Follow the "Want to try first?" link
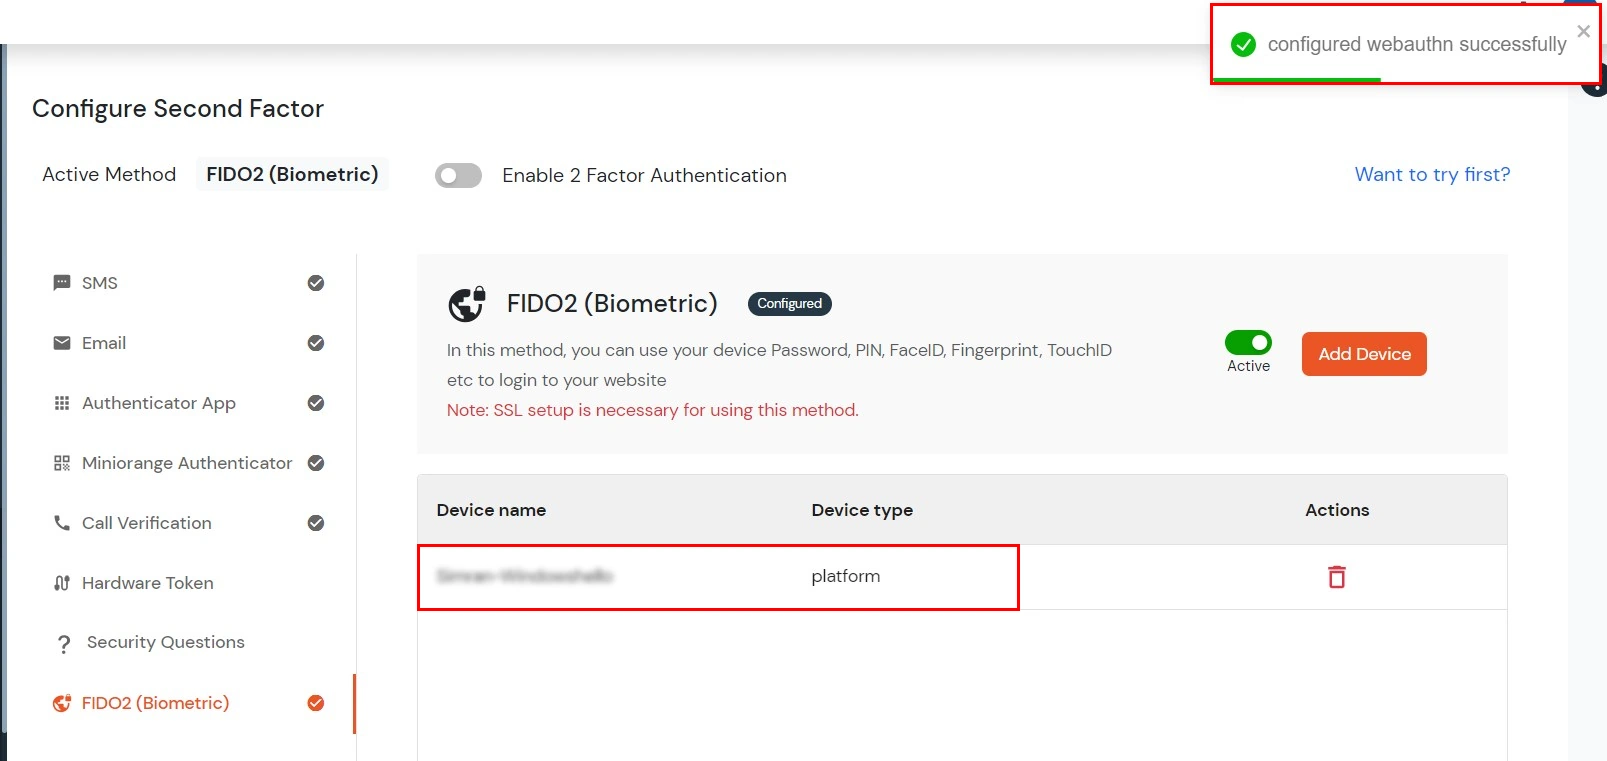This screenshot has height=761, width=1607. click(x=1432, y=174)
